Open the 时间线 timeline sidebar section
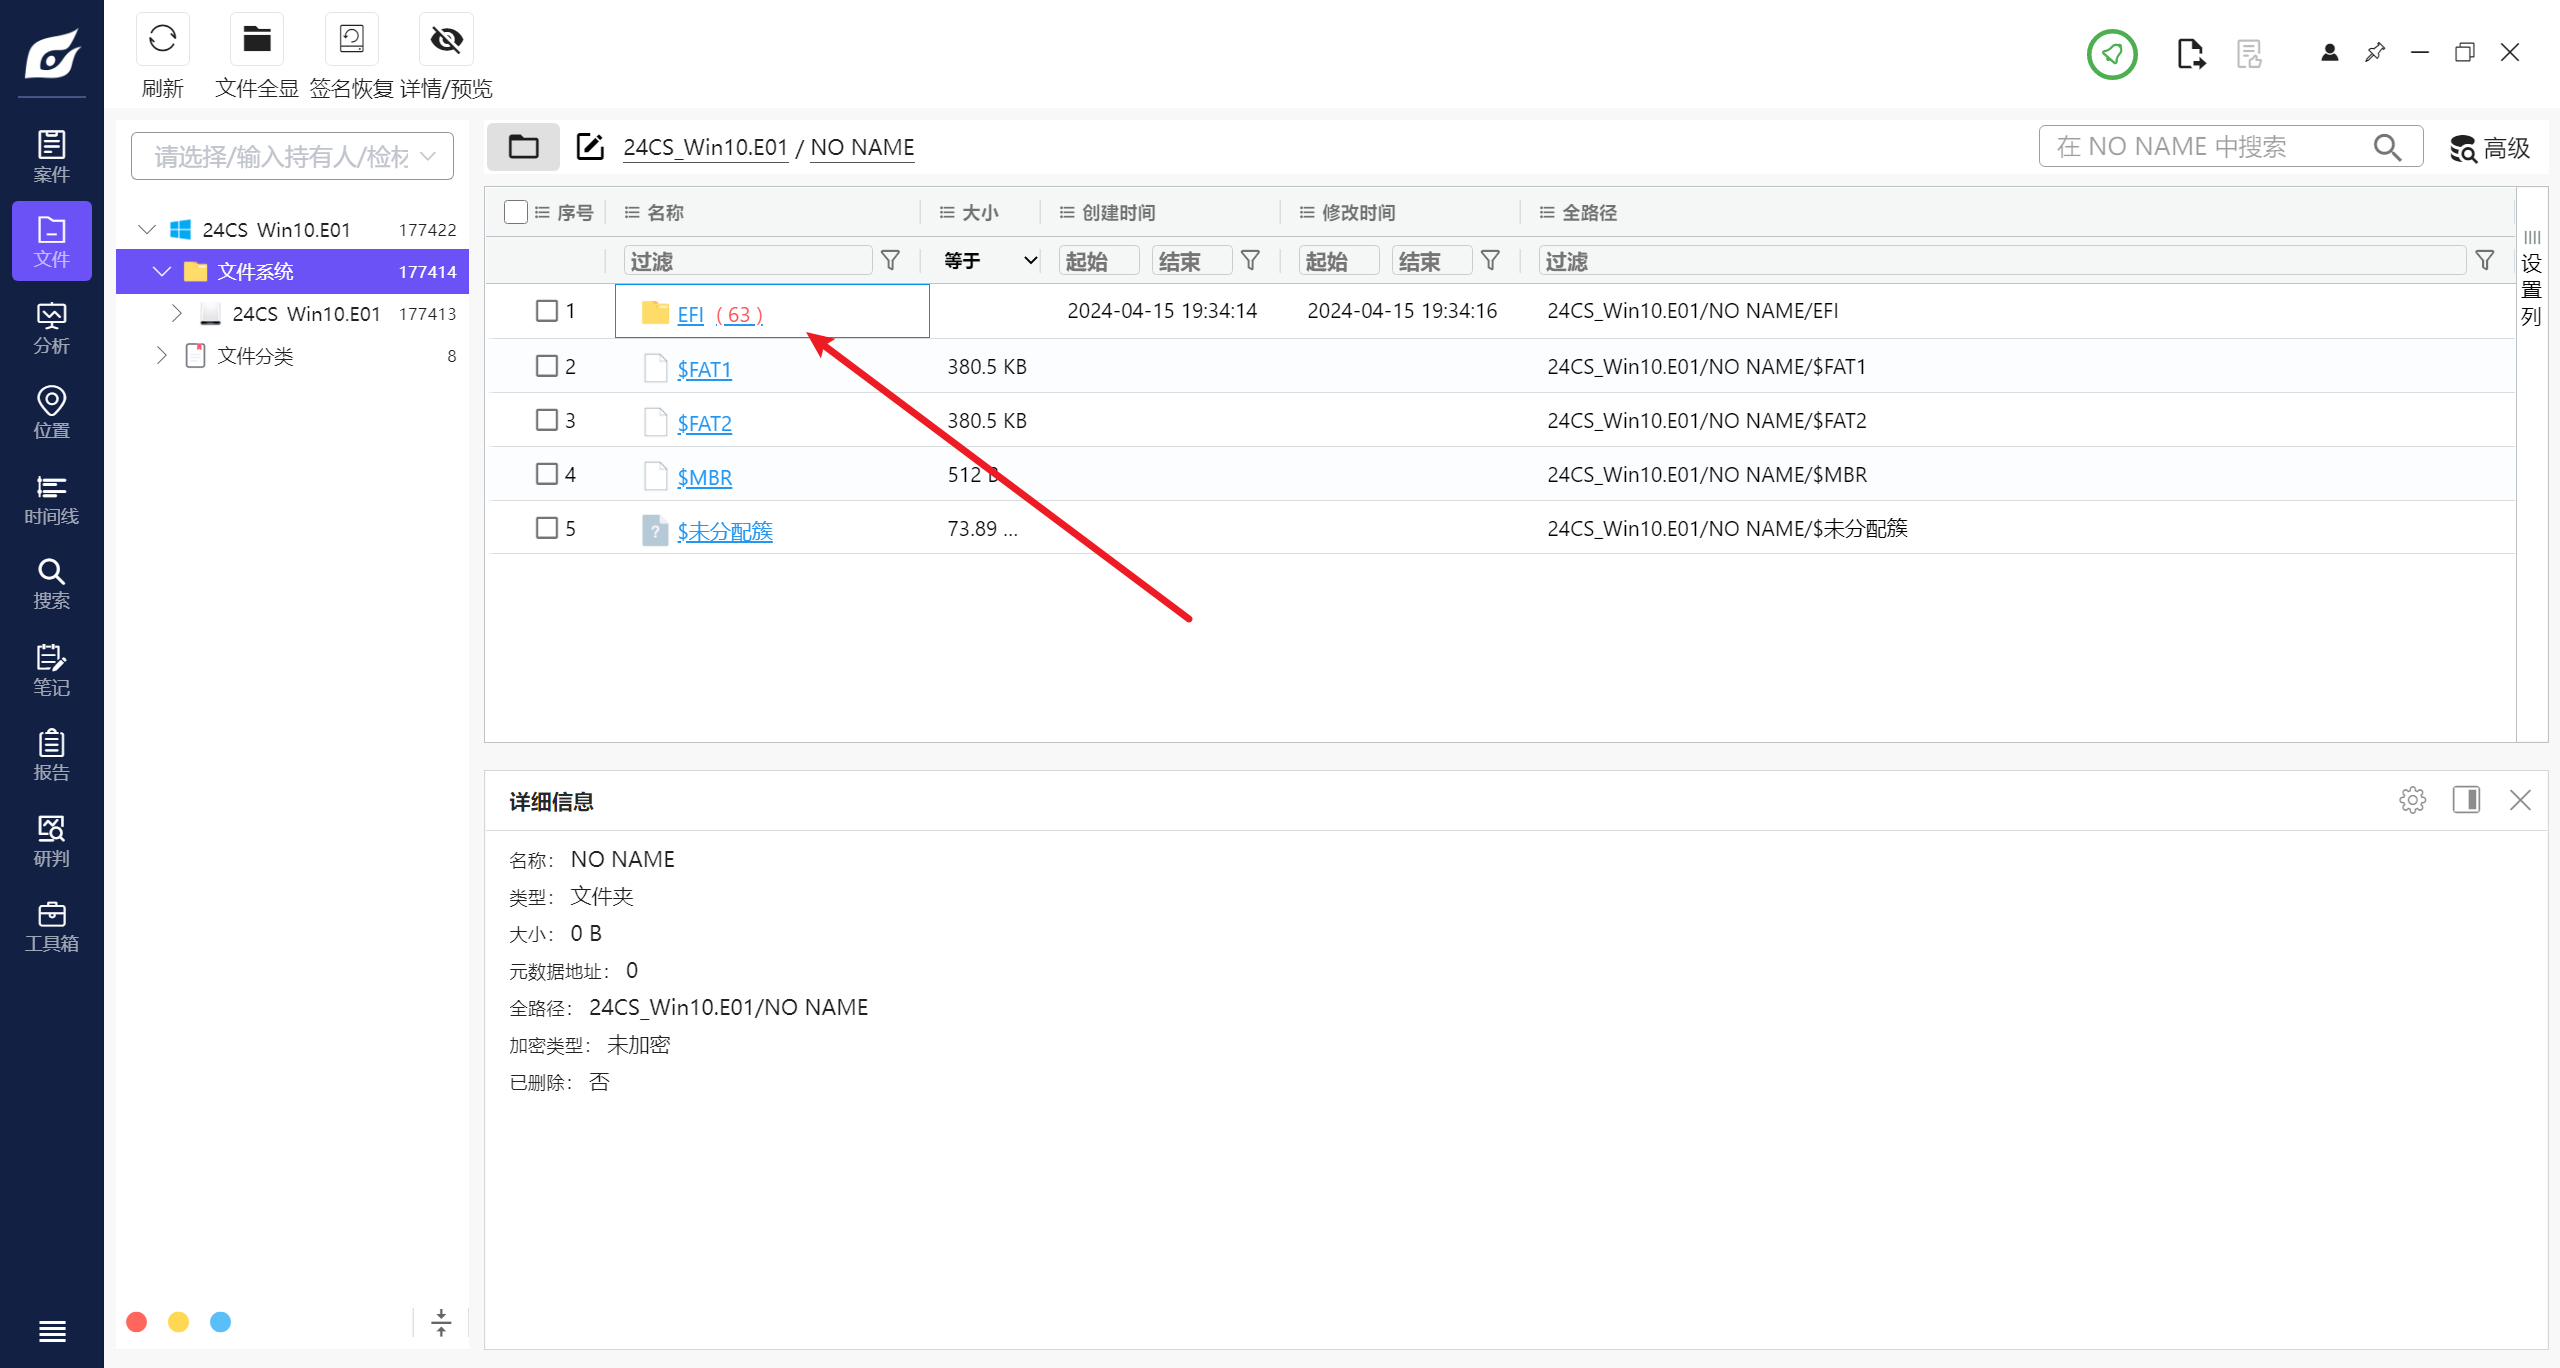The width and height of the screenshot is (2560, 1368). point(51,499)
